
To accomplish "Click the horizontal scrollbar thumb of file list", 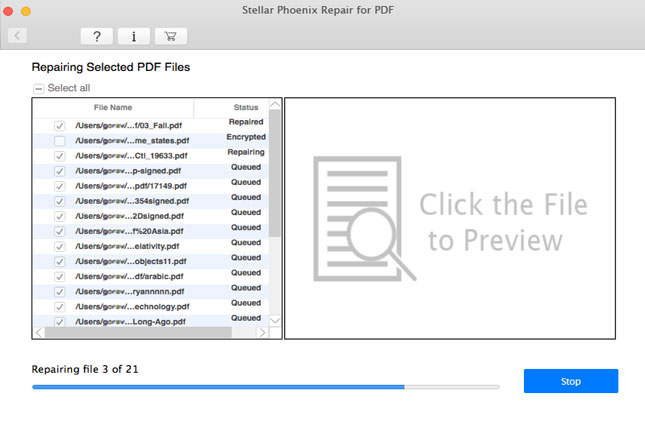I will pos(138,332).
